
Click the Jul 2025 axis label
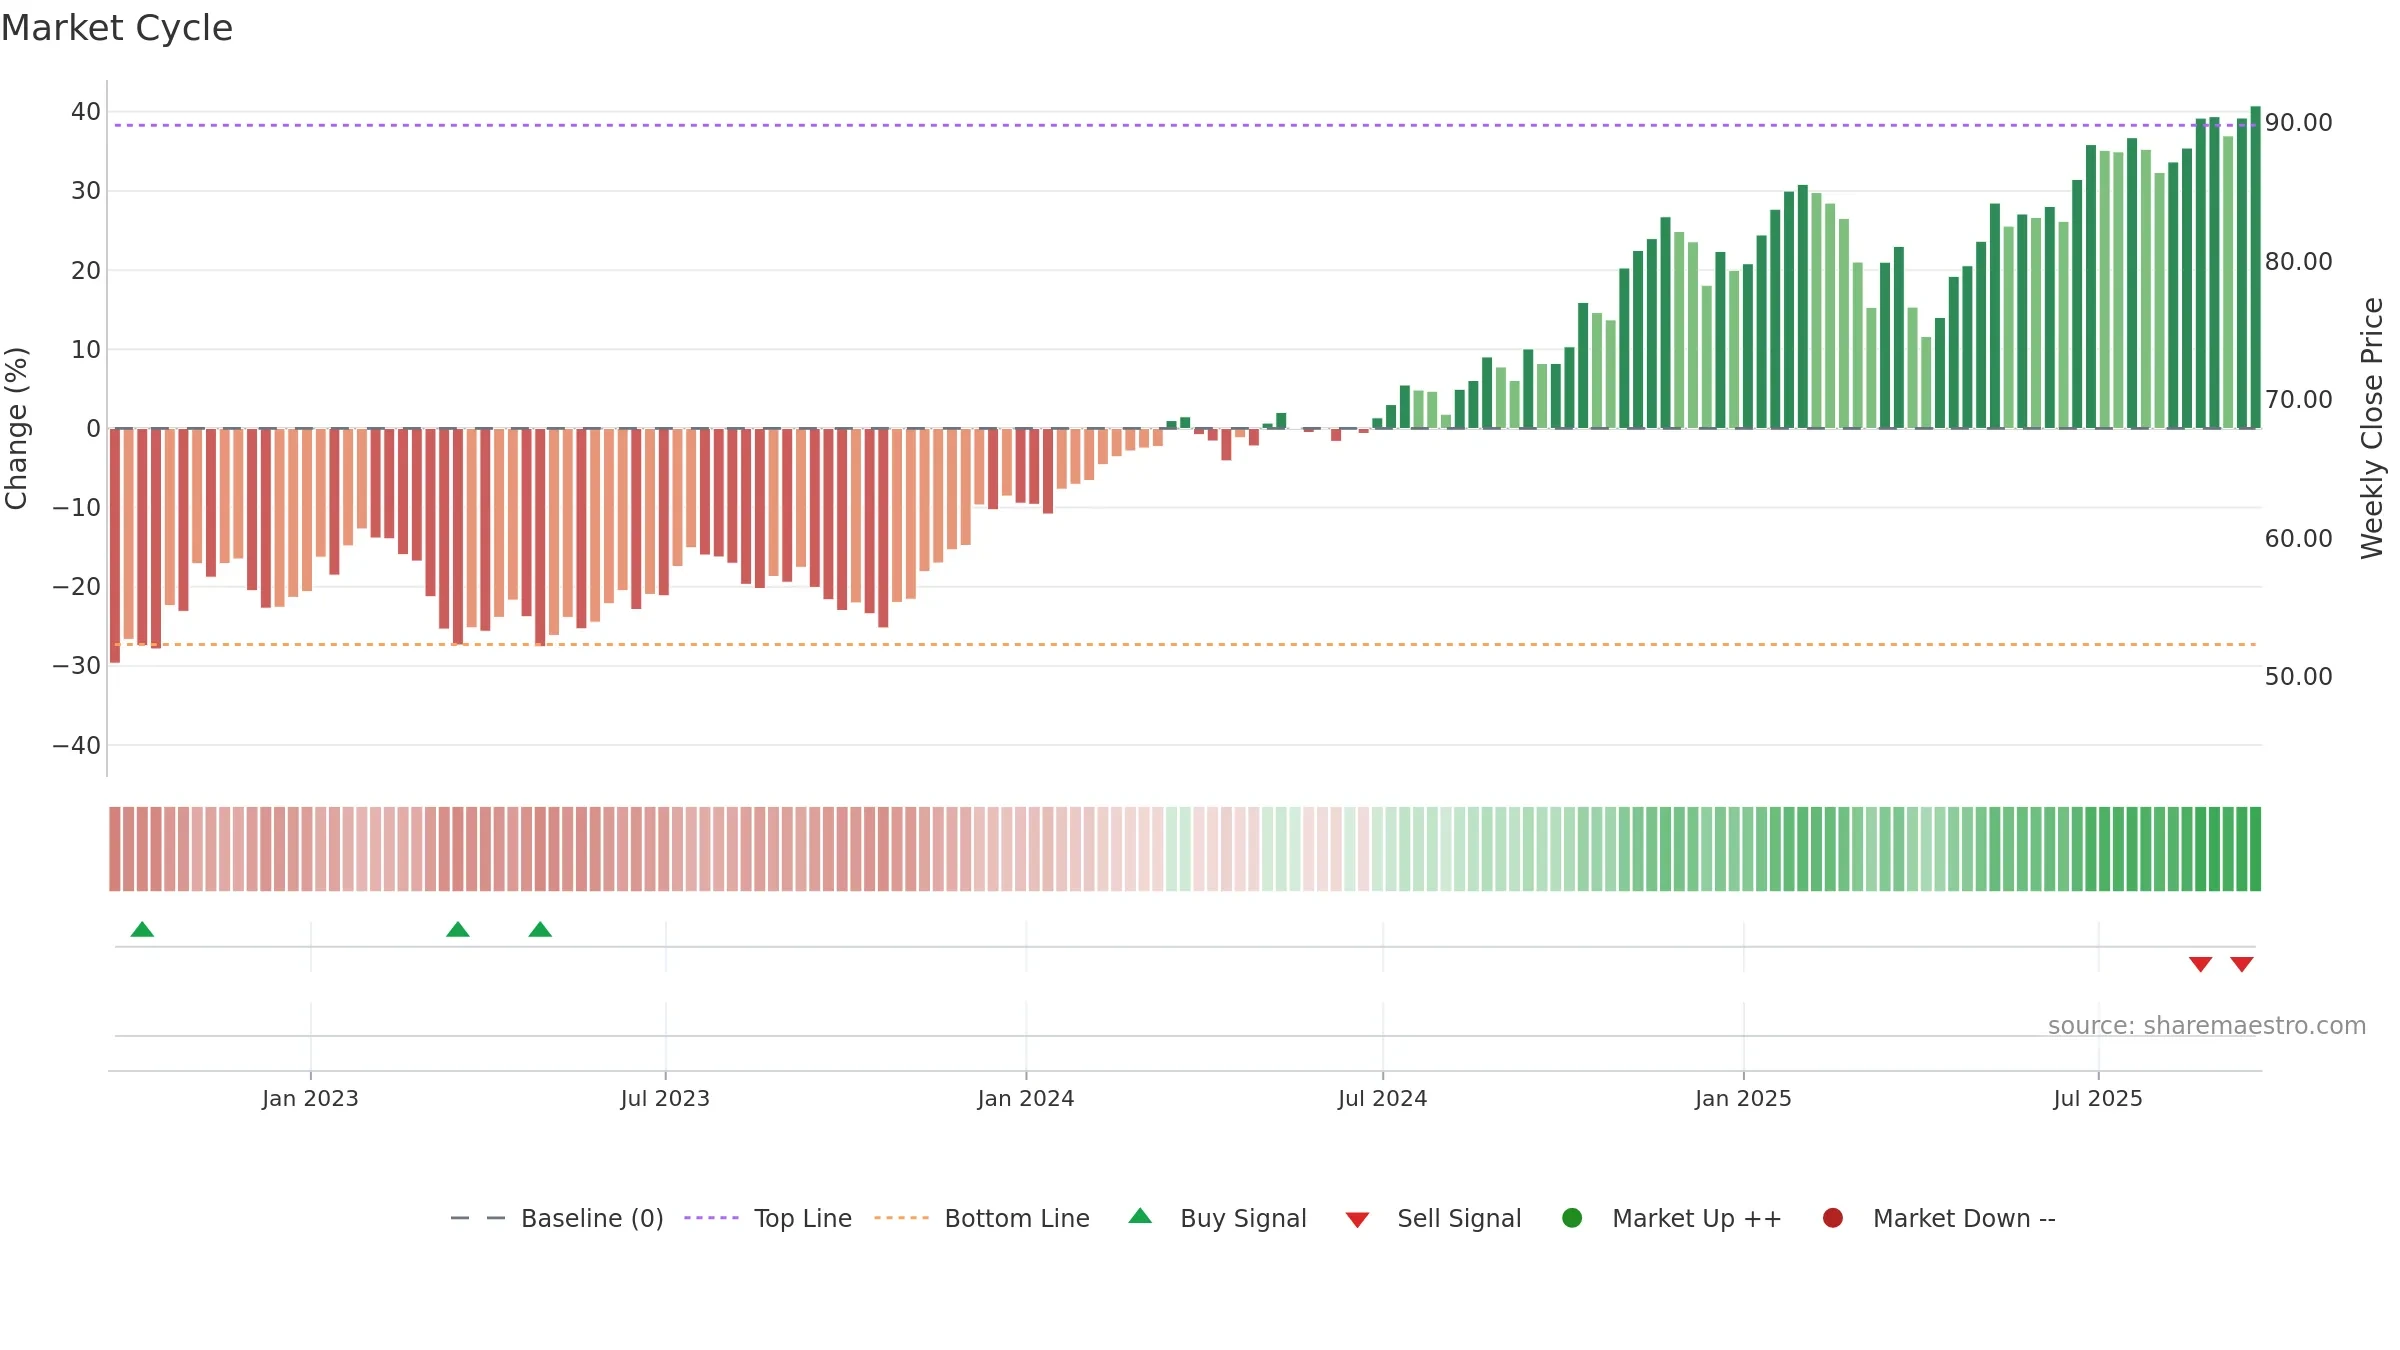coord(2098,1098)
